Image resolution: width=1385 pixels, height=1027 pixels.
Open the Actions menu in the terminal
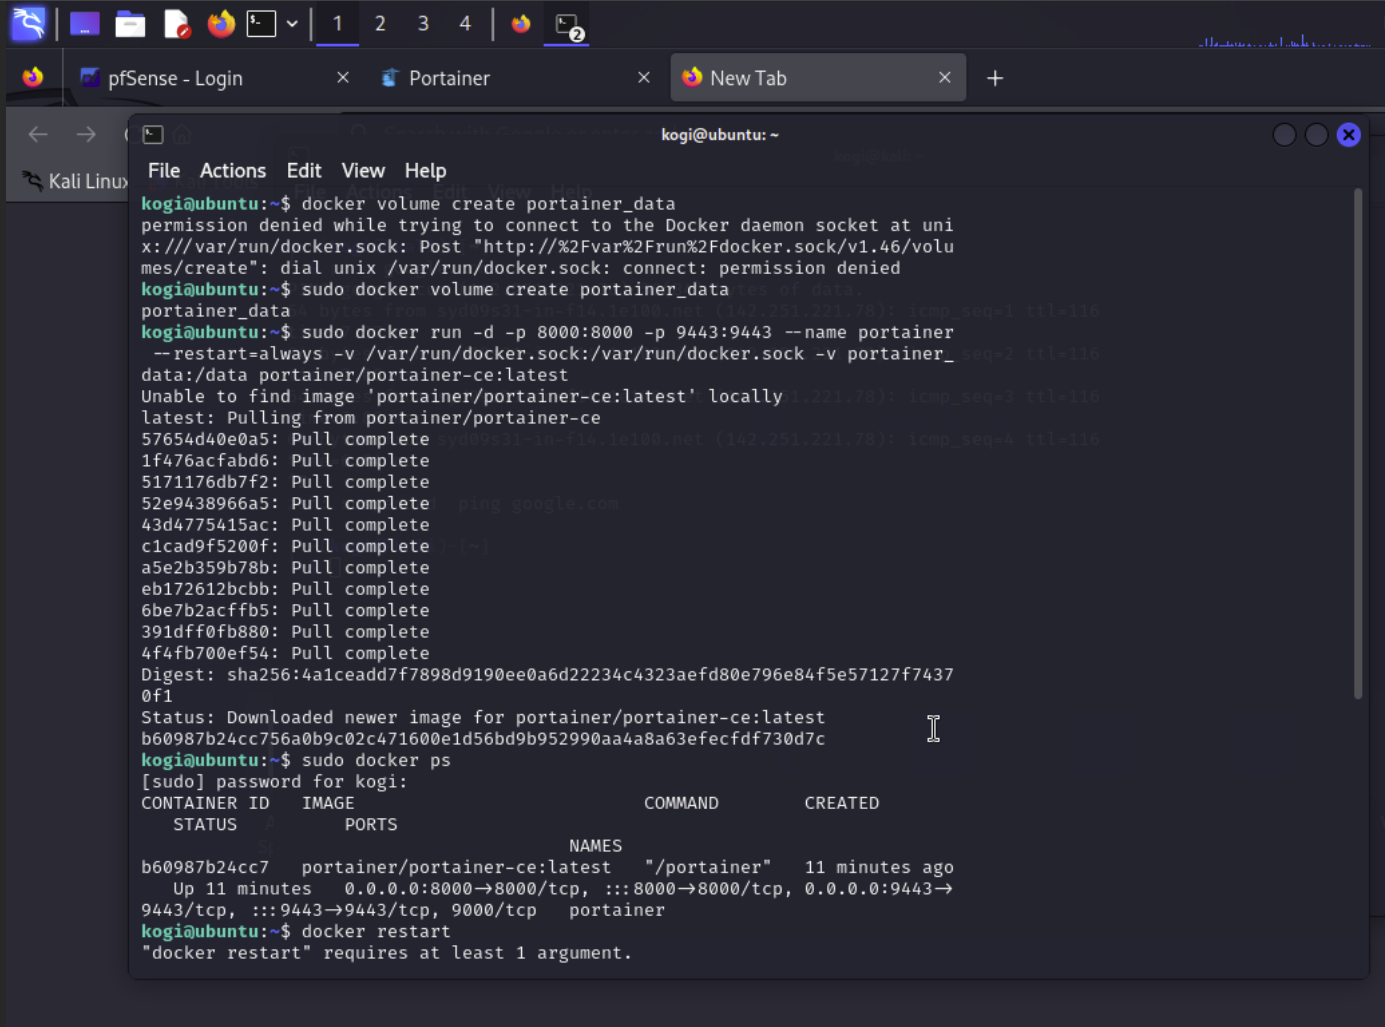[232, 170]
